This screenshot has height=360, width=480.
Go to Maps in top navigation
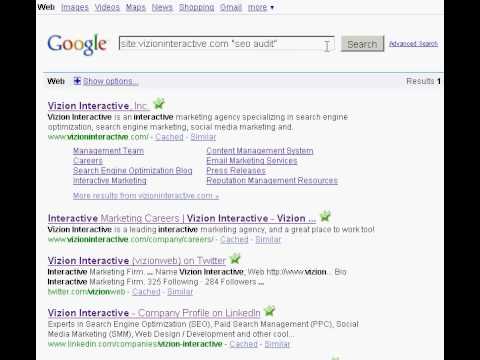click(136, 7)
